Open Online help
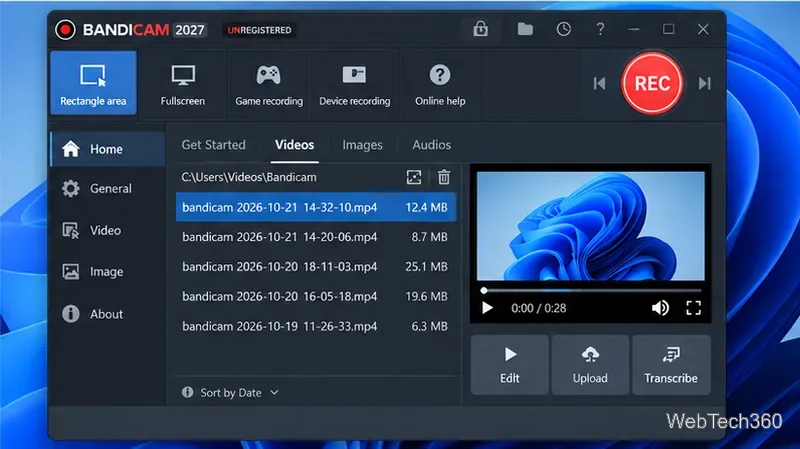 (x=440, y=86)
